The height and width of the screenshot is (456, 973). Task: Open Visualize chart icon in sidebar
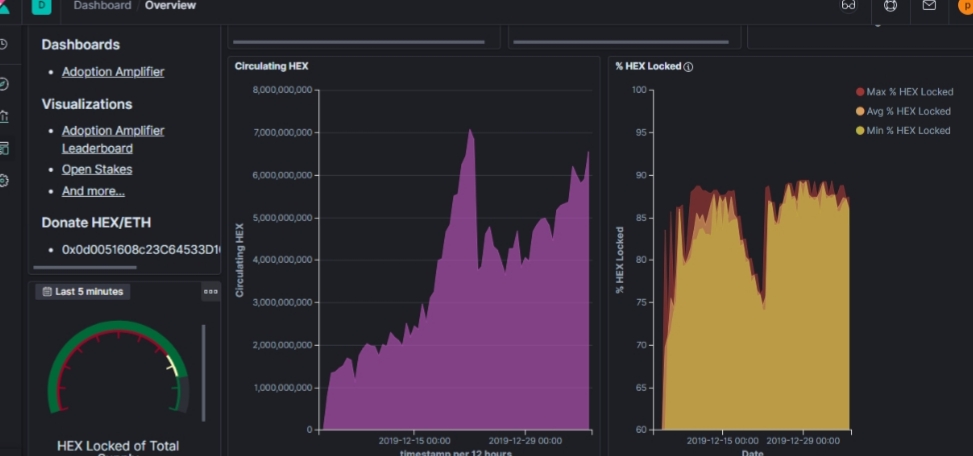(4, 116)
